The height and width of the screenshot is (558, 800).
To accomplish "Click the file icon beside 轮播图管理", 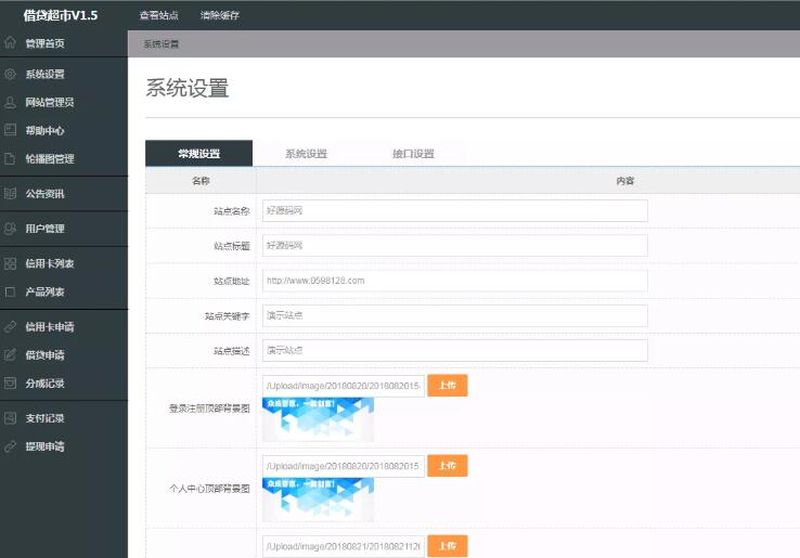I will click(x=10, y=159).
